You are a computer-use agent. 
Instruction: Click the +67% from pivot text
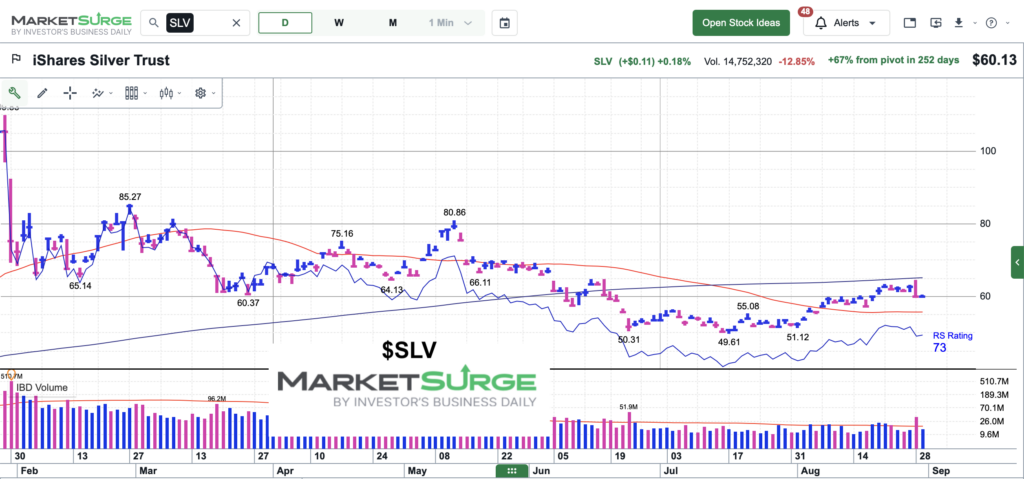(x=893, y=60)
